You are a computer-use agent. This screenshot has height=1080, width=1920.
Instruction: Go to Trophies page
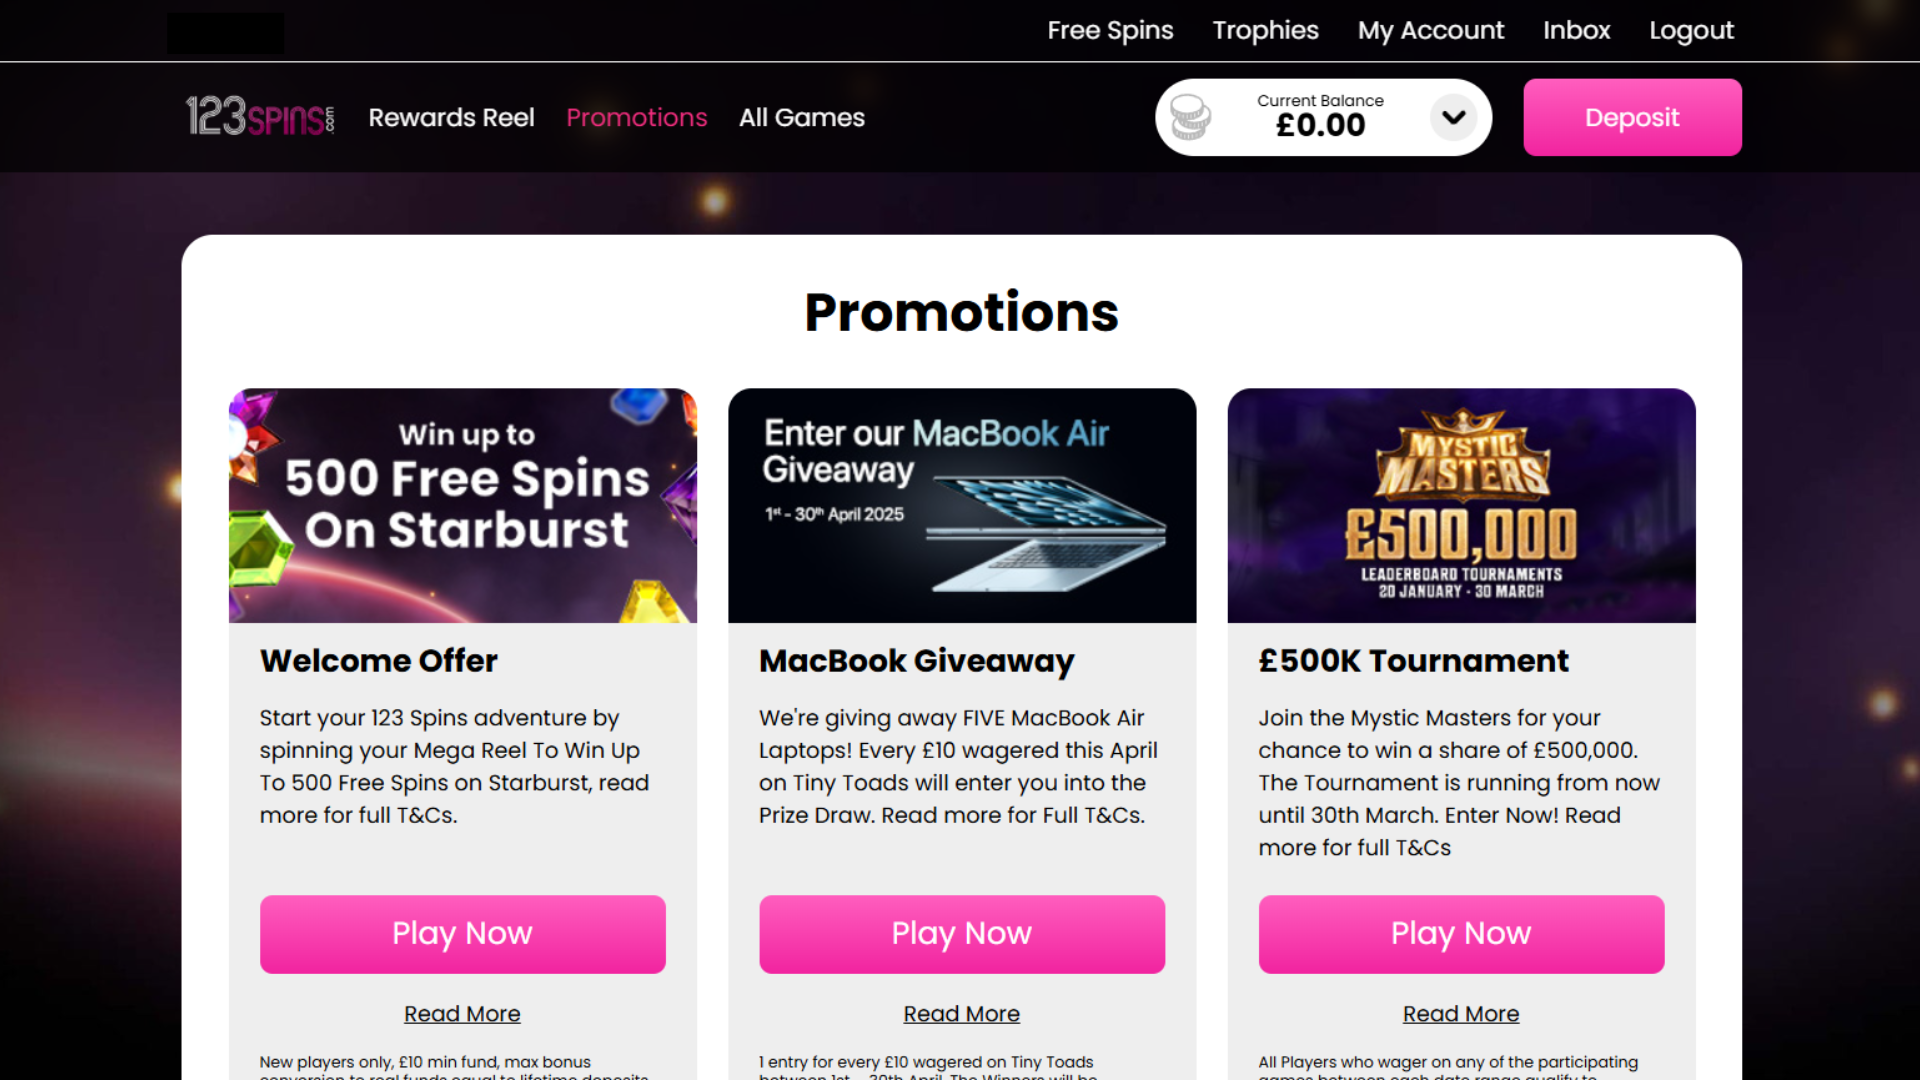[1265, 30]
